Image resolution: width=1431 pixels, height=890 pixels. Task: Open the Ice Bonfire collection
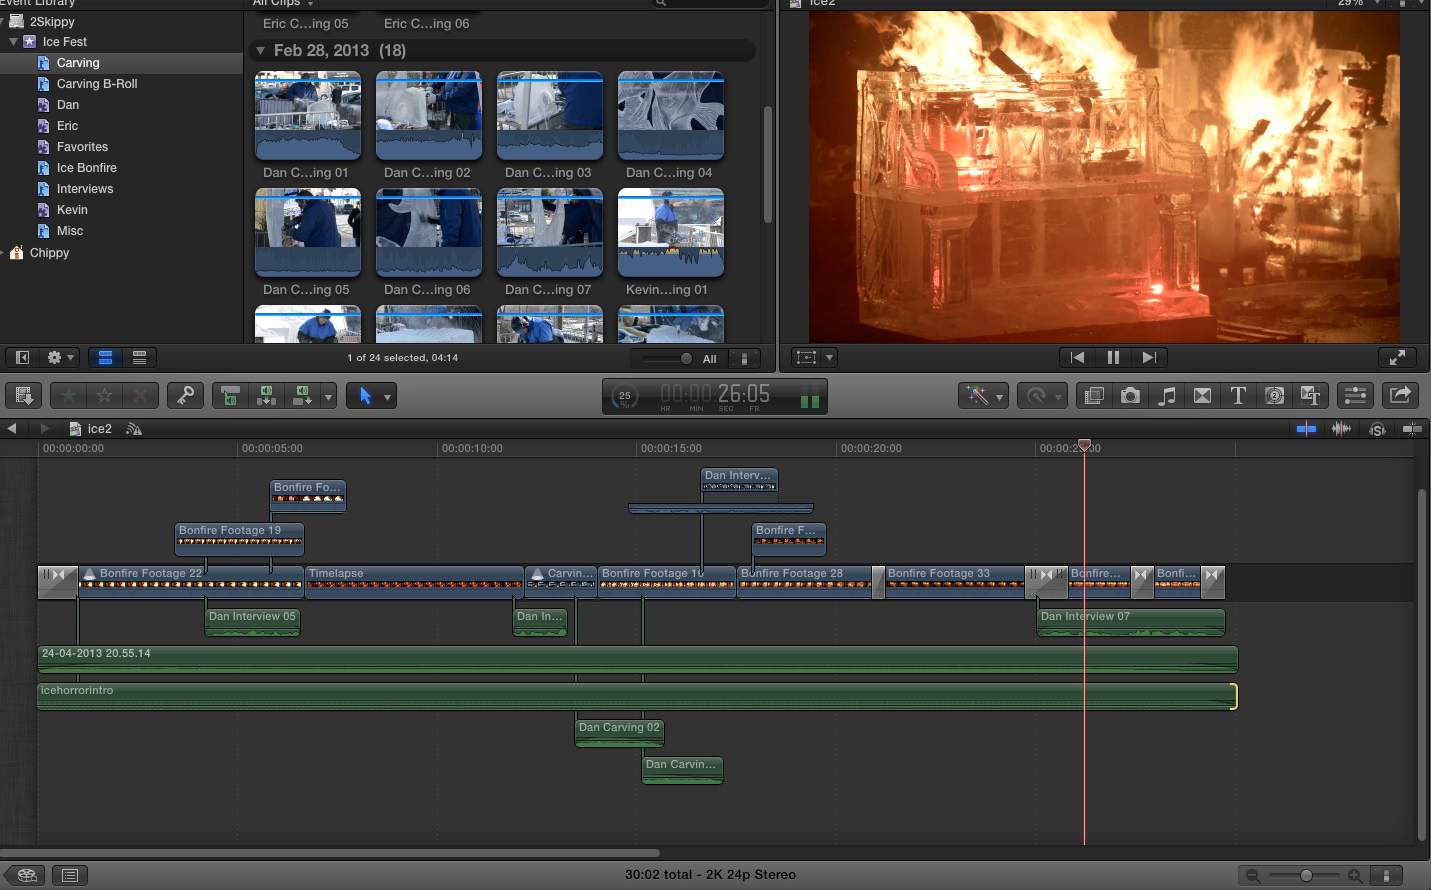pos(86,168)
